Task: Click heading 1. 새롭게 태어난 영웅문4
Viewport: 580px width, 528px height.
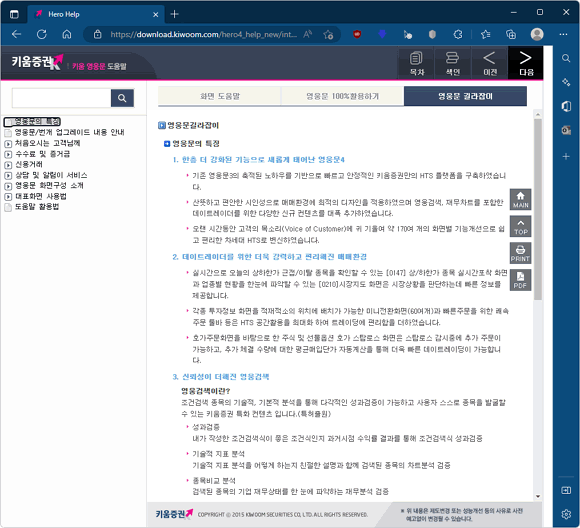Action: [259, 160]
